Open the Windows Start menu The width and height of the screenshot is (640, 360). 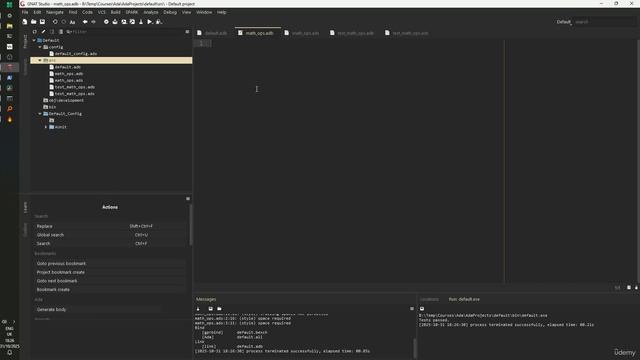point(9,5)
